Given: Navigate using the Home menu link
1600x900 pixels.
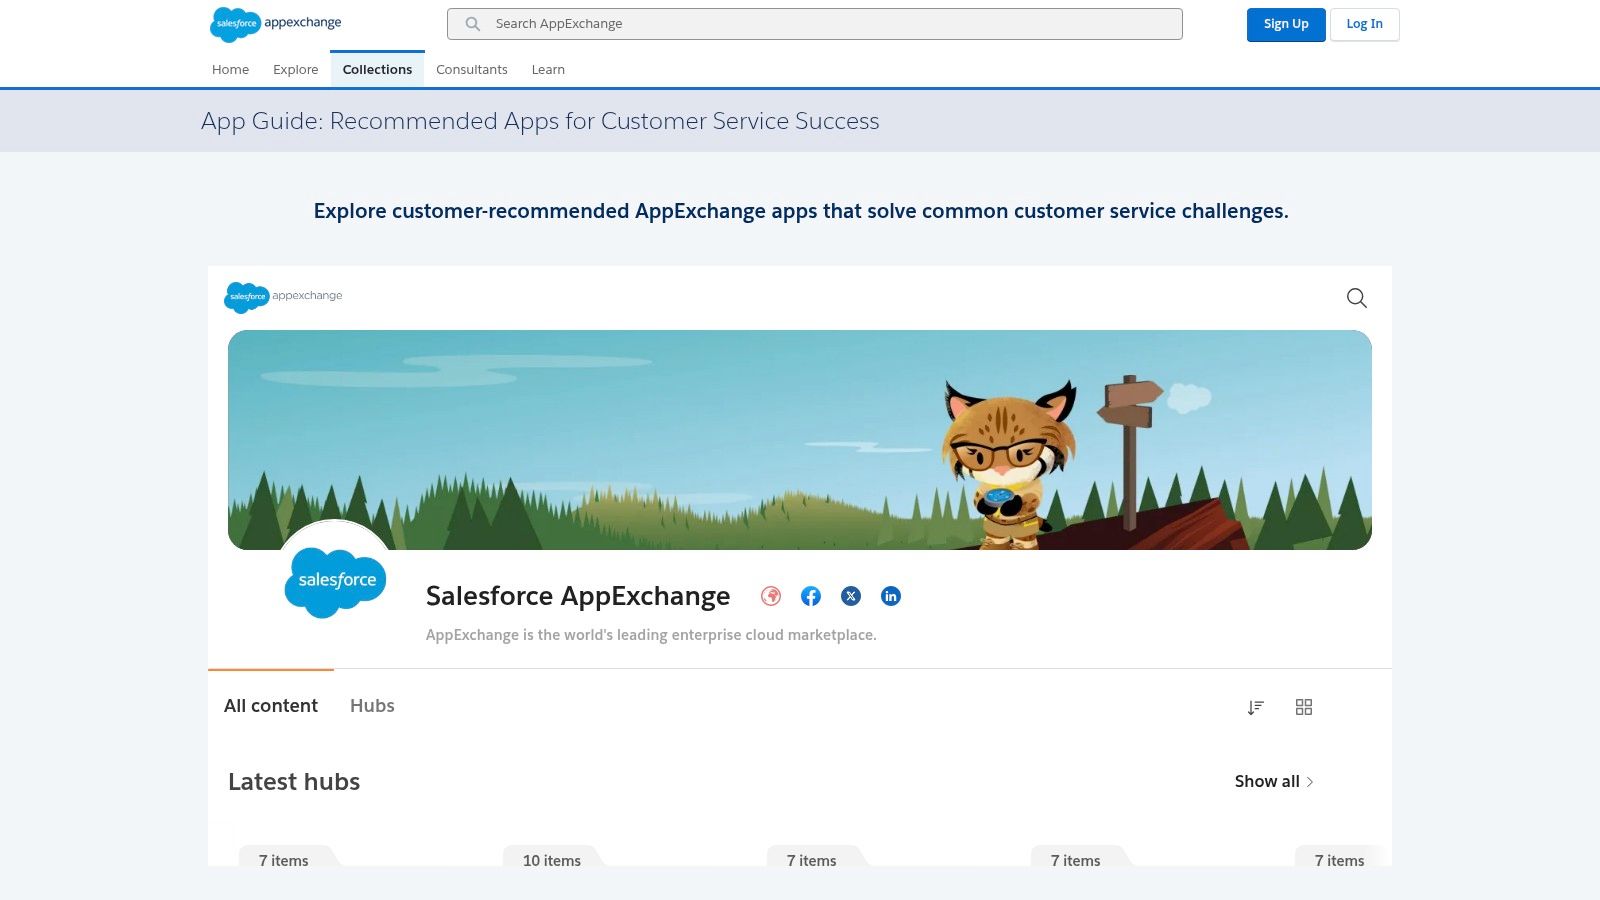Looking at the screenshot, I should 230,69.
